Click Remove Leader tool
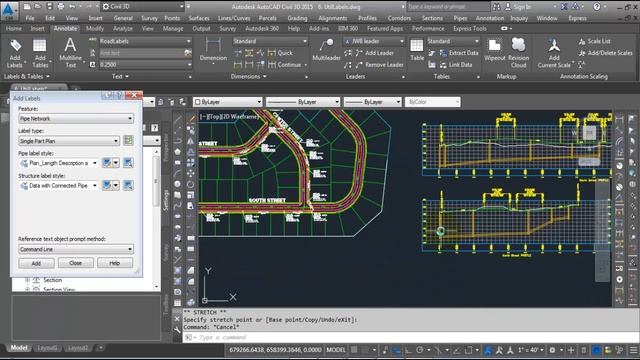This screenshot has height=360, width=640. [x=380, y=65]
